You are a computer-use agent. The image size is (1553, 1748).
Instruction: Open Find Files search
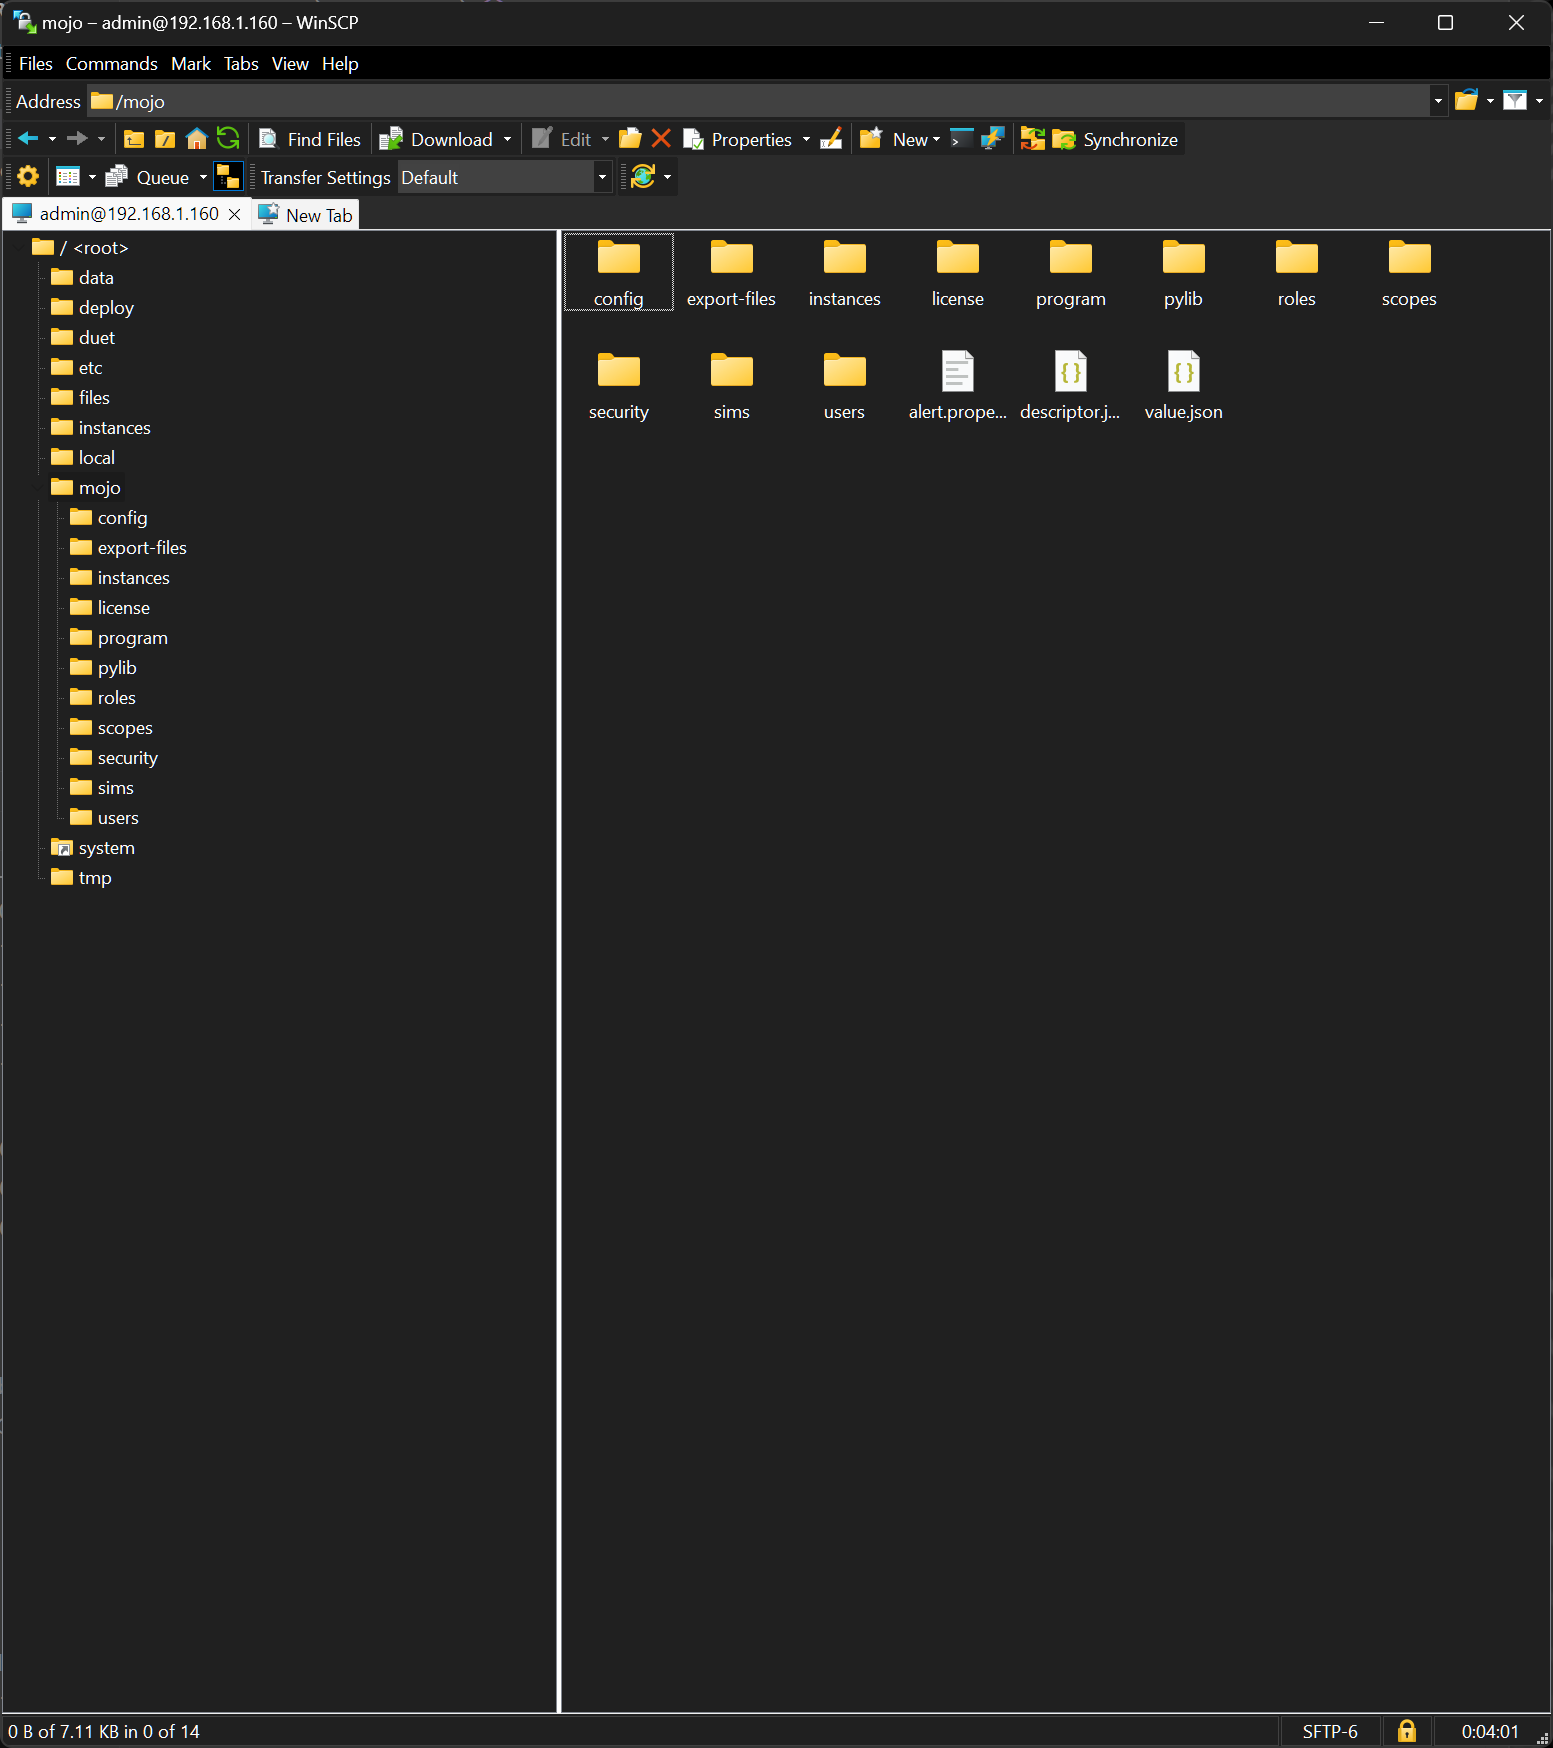(x=310, y=139)
